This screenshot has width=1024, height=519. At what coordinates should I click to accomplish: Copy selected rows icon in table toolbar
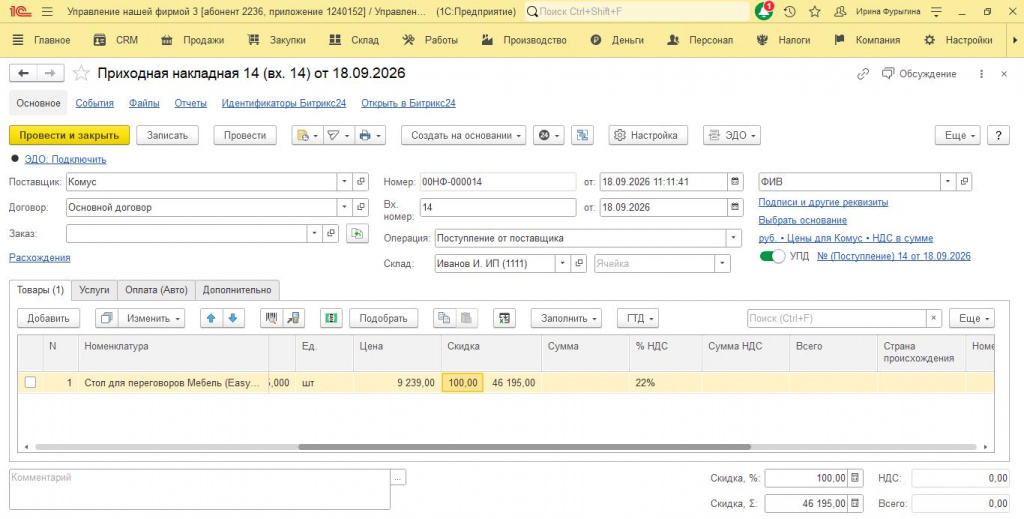pyautogui.click(x=444, y=318)
